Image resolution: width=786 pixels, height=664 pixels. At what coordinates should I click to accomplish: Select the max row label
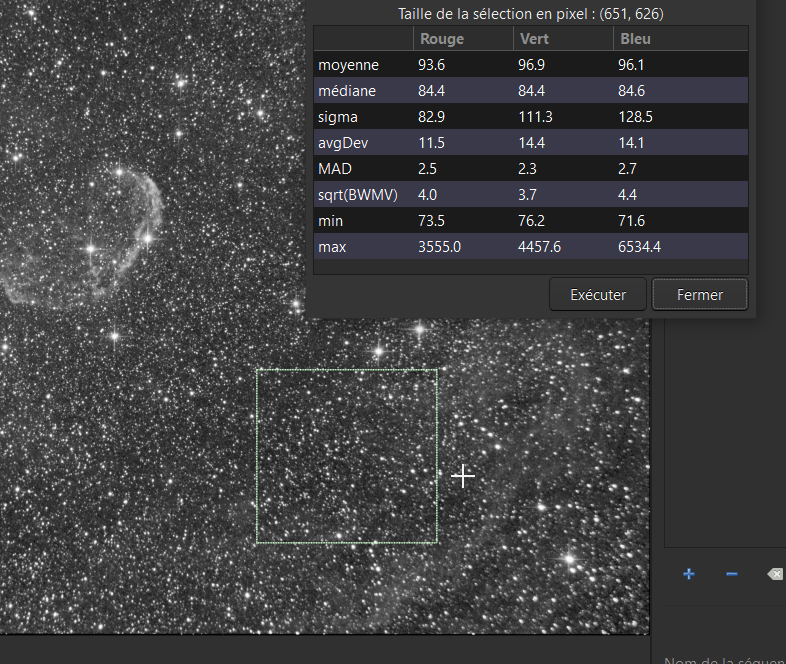coord(332,247)
